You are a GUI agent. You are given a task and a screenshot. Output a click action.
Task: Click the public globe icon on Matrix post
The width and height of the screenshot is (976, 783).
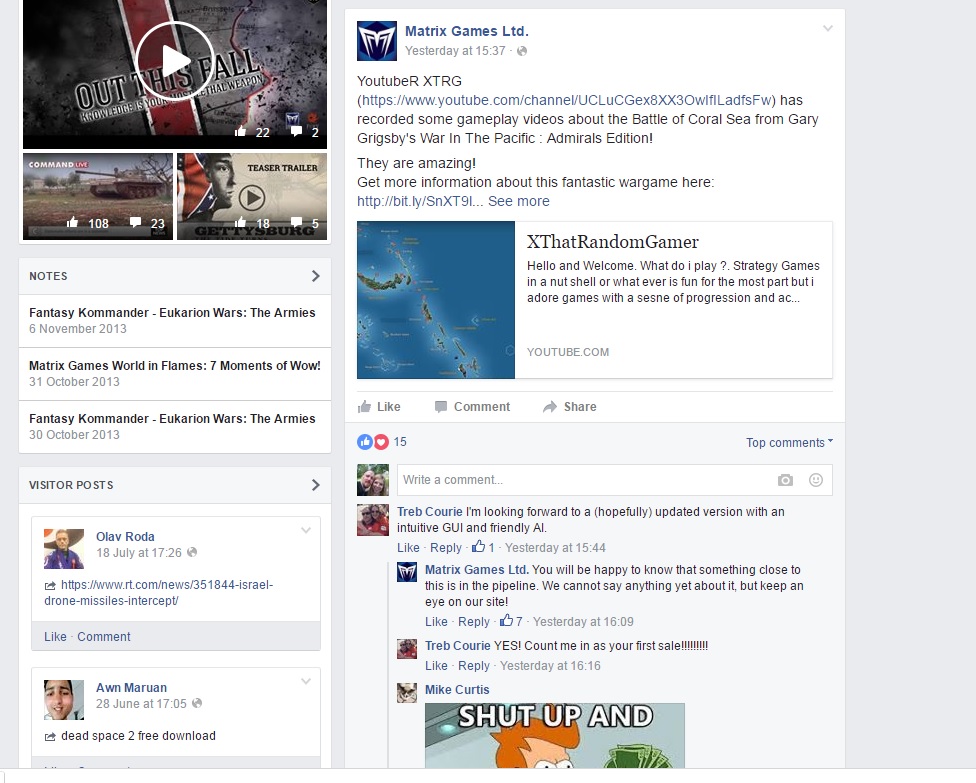522,51
